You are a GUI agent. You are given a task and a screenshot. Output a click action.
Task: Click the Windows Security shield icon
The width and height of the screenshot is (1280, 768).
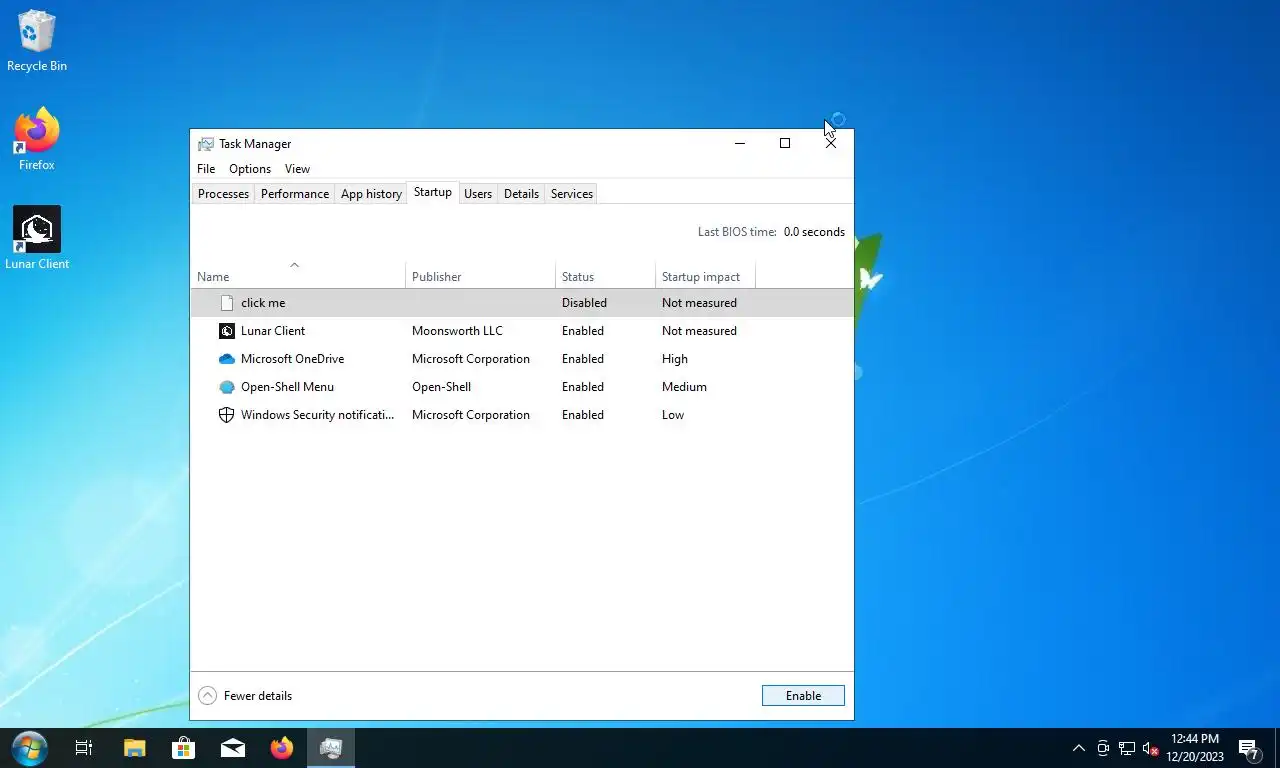coord(226,415)
